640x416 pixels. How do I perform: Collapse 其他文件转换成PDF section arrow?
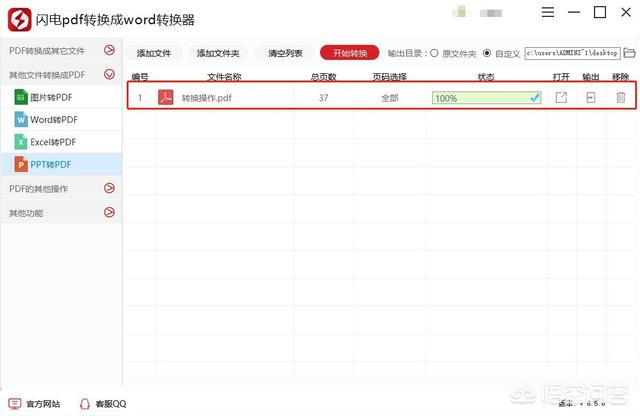point(109,74)
